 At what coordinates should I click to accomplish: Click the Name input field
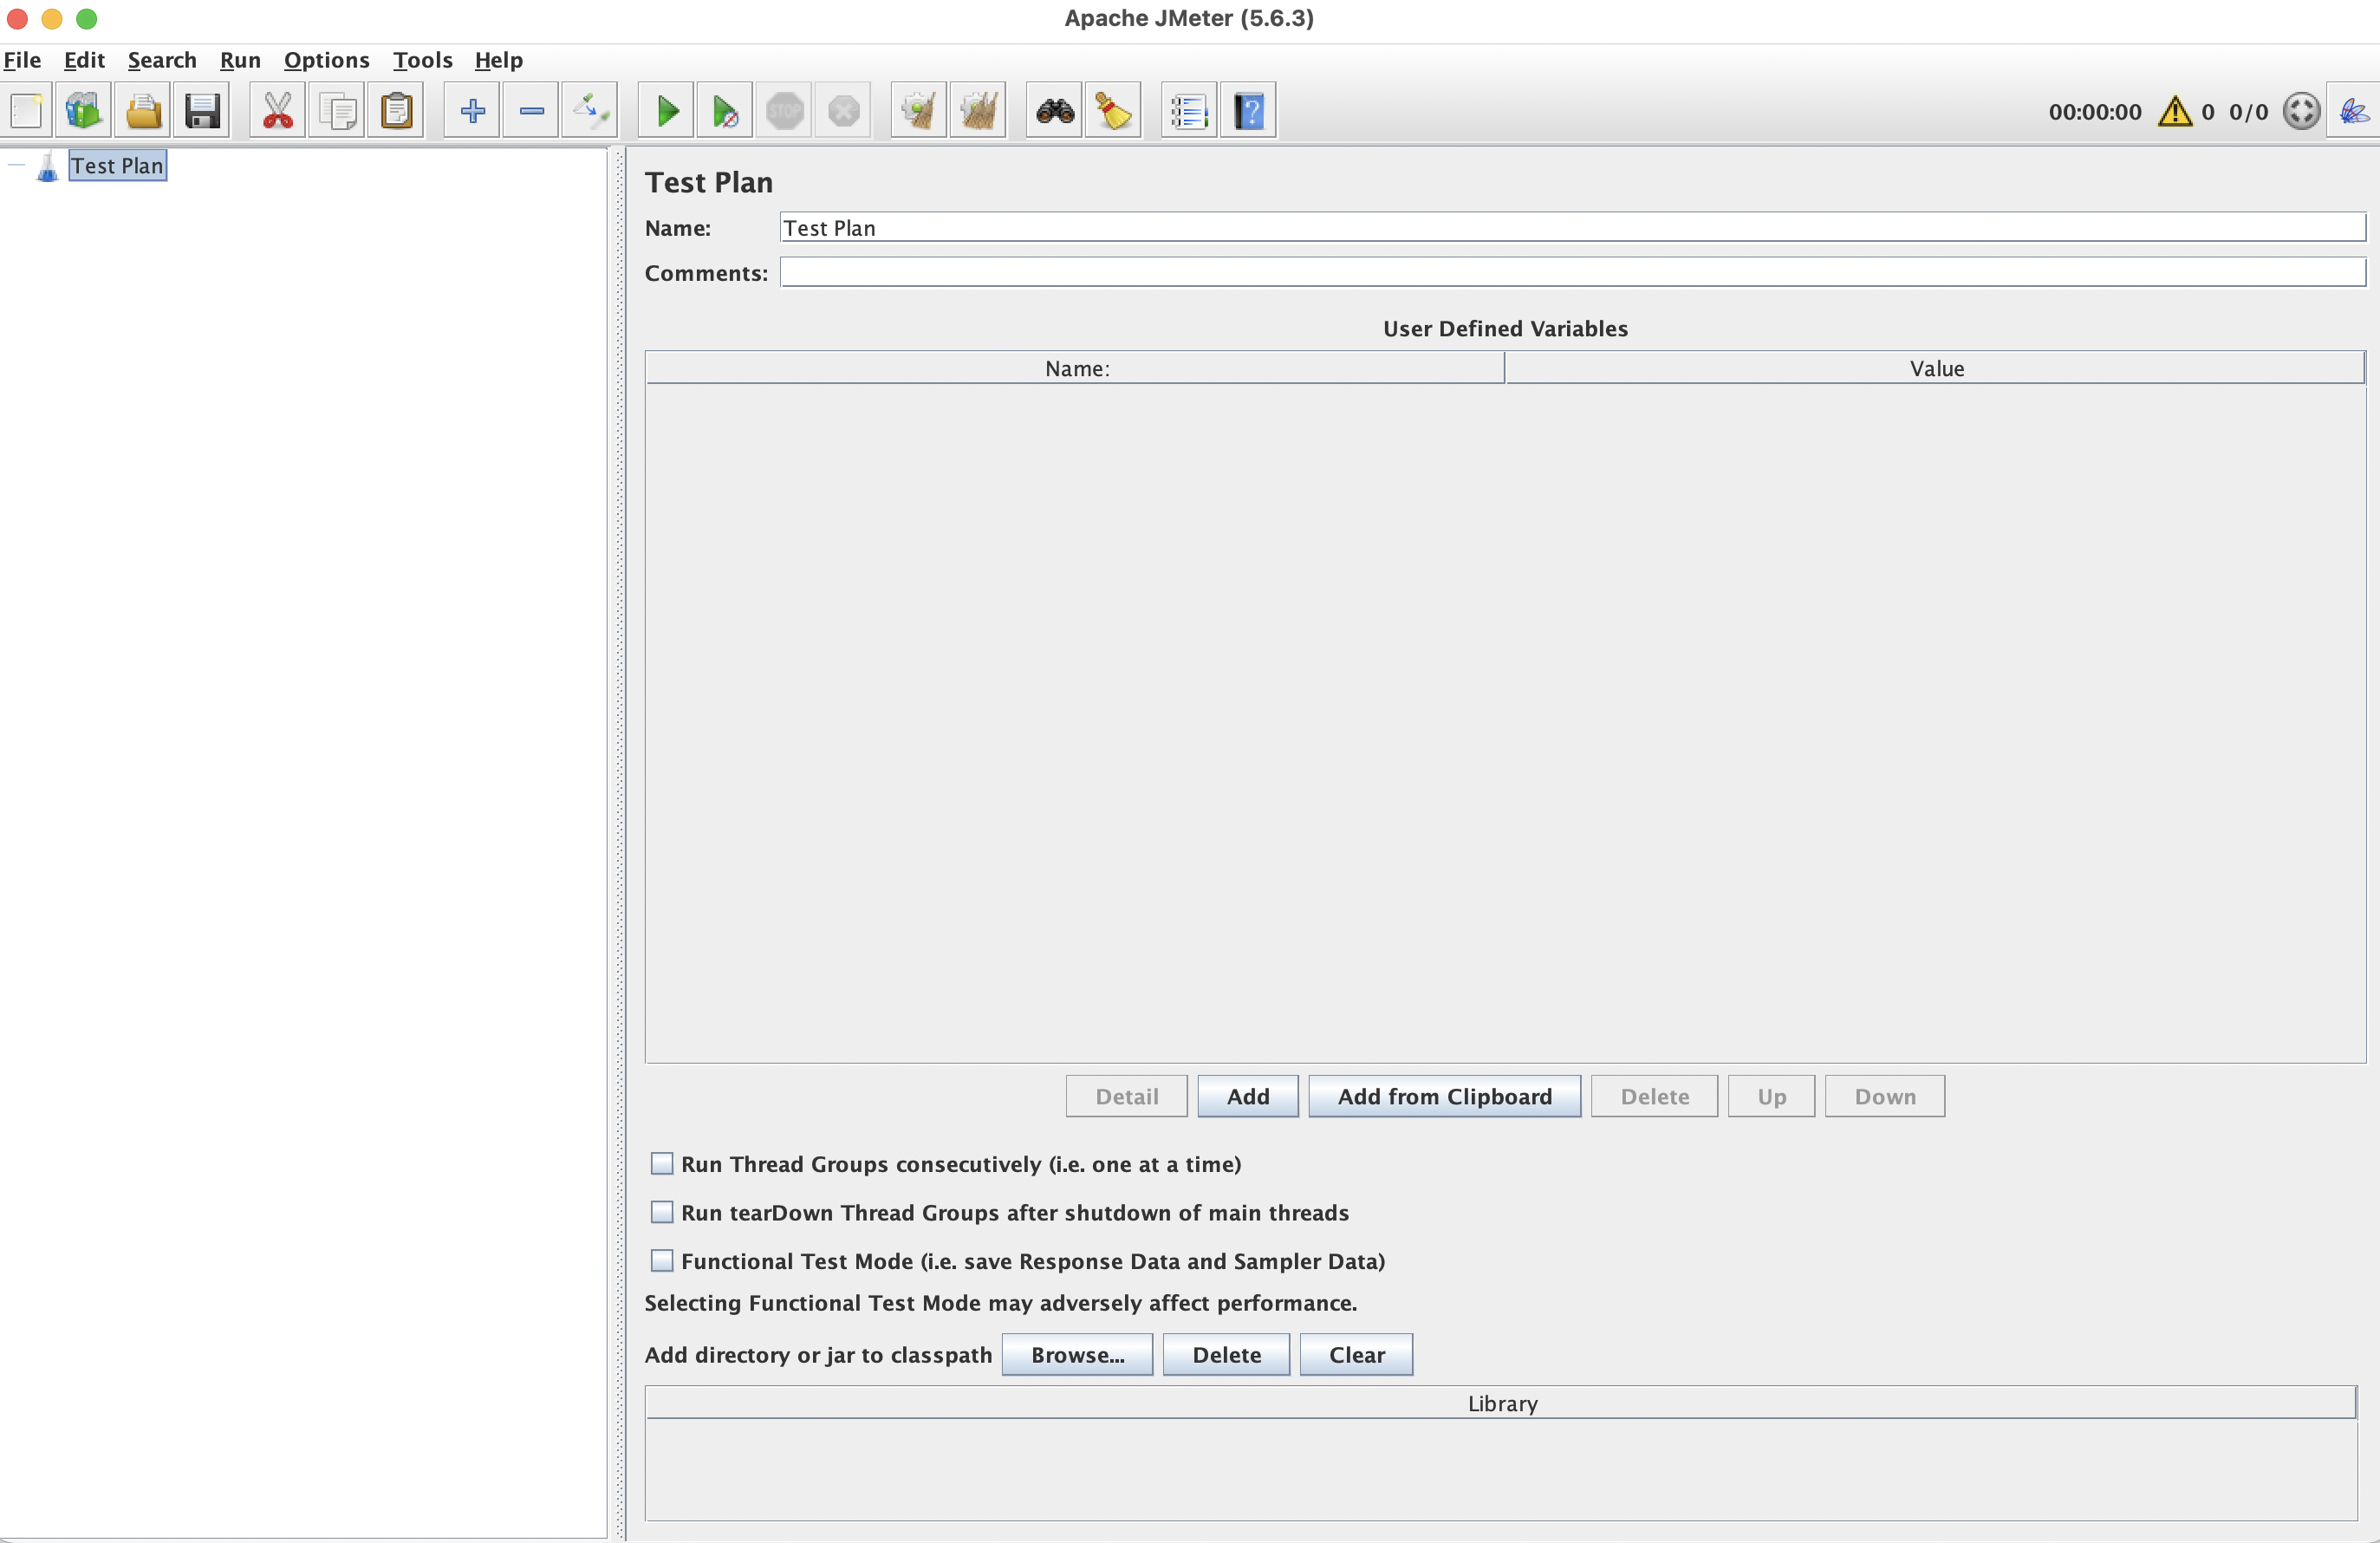click(1572, 227)
